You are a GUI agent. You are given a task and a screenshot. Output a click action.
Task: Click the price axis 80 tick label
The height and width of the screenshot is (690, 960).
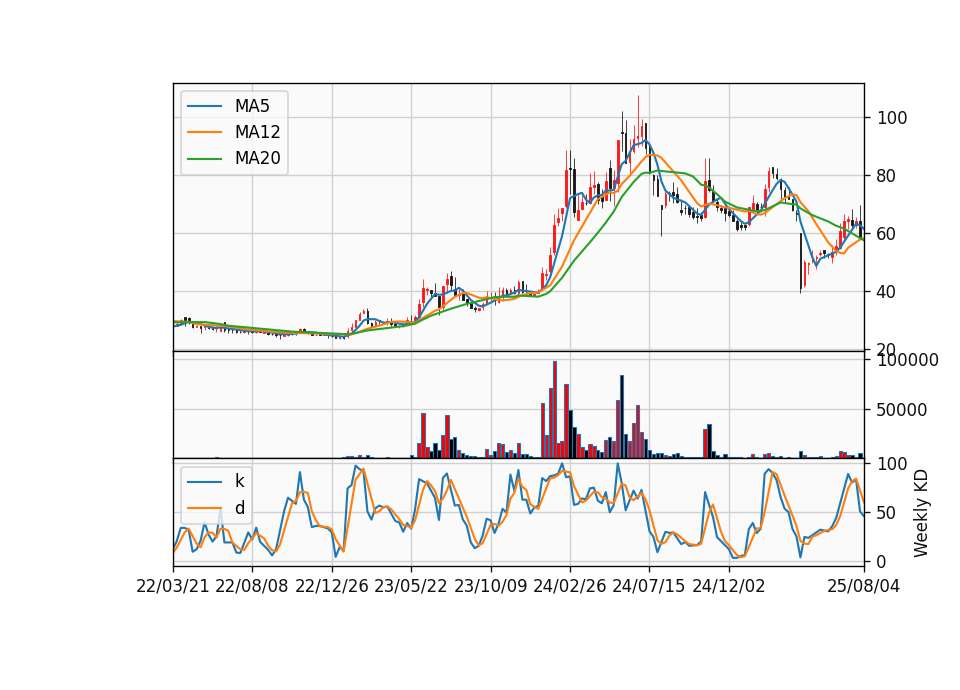pos(886,176)
